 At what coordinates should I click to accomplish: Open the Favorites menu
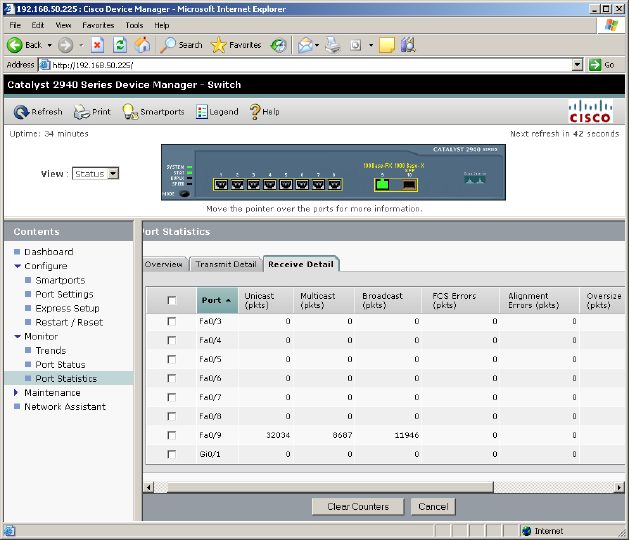point(98,25)
